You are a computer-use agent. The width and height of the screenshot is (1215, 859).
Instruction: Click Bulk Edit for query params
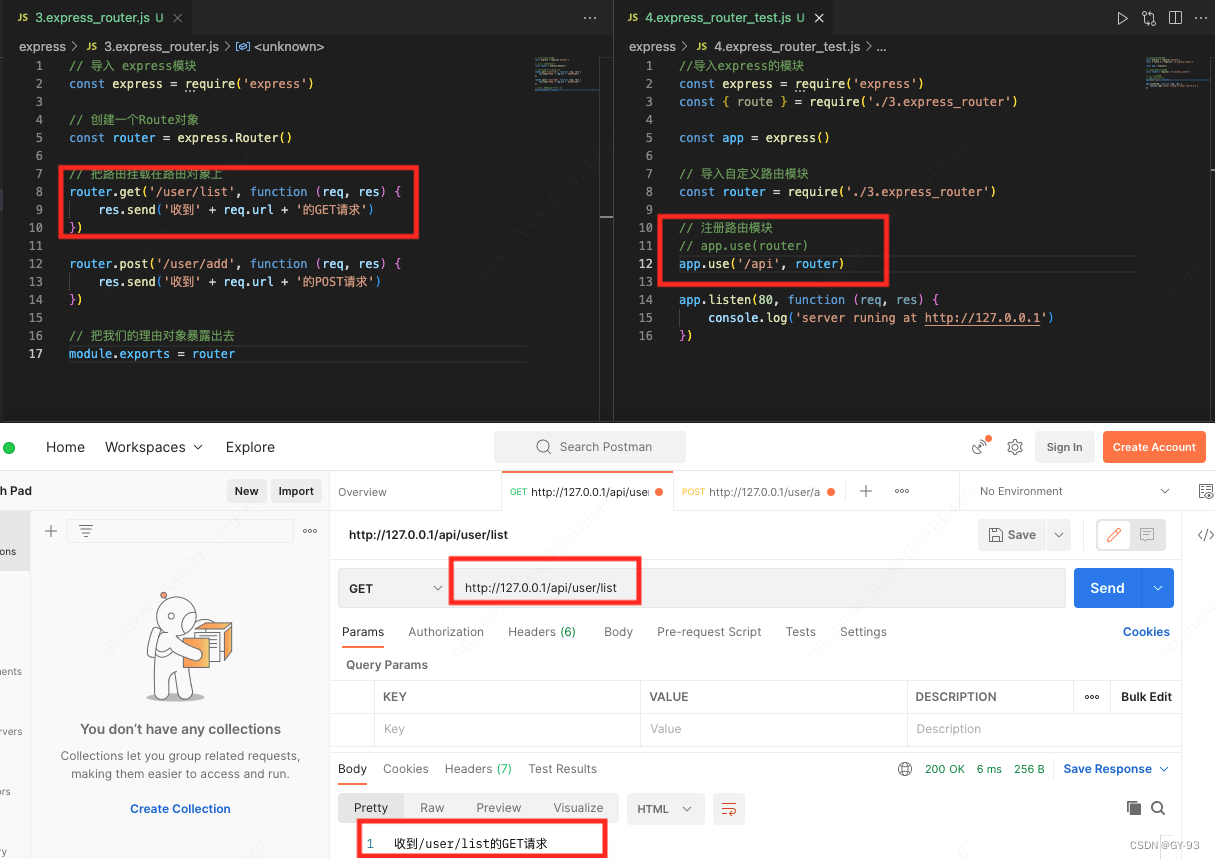click(1146, 697)
